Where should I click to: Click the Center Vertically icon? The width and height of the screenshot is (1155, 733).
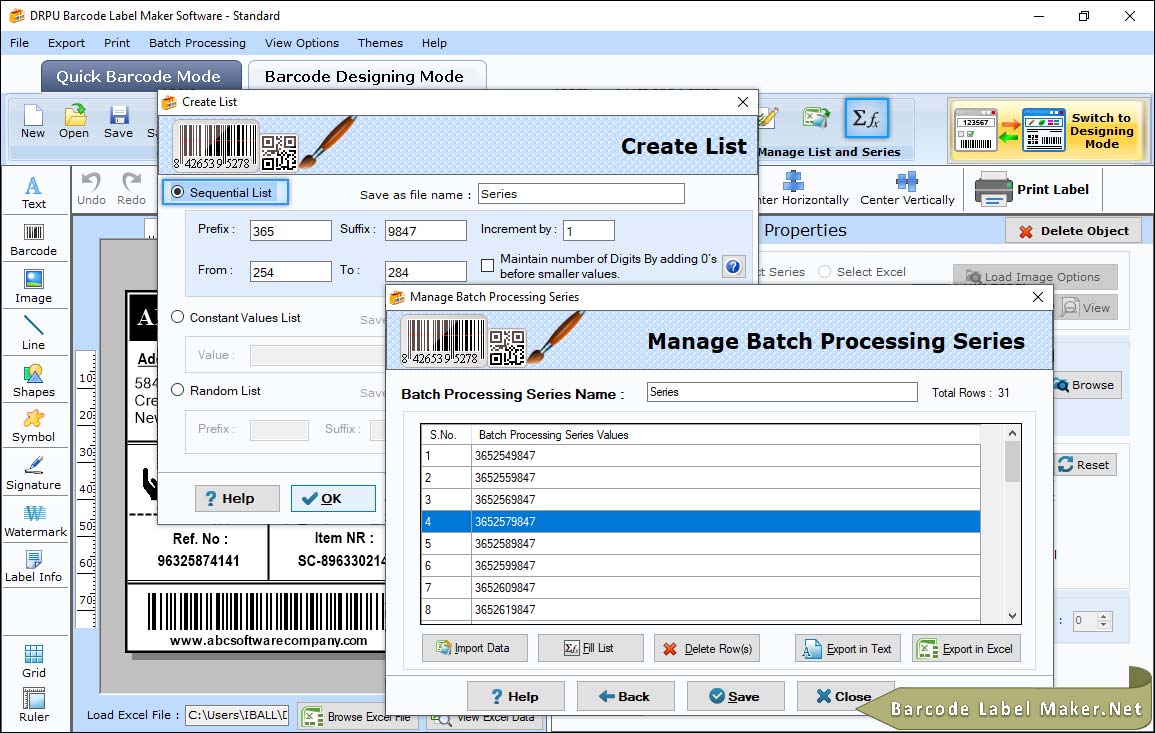(907, 181)
